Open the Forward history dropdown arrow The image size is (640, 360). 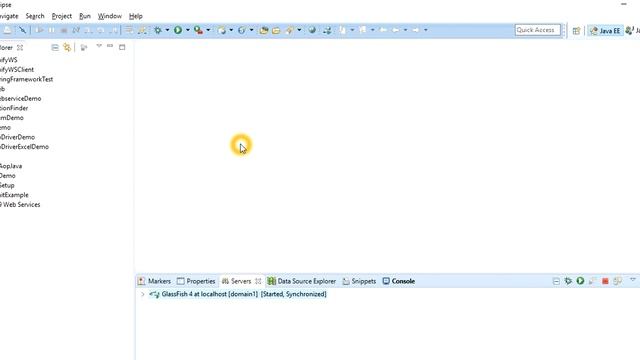tap(425, 30)
